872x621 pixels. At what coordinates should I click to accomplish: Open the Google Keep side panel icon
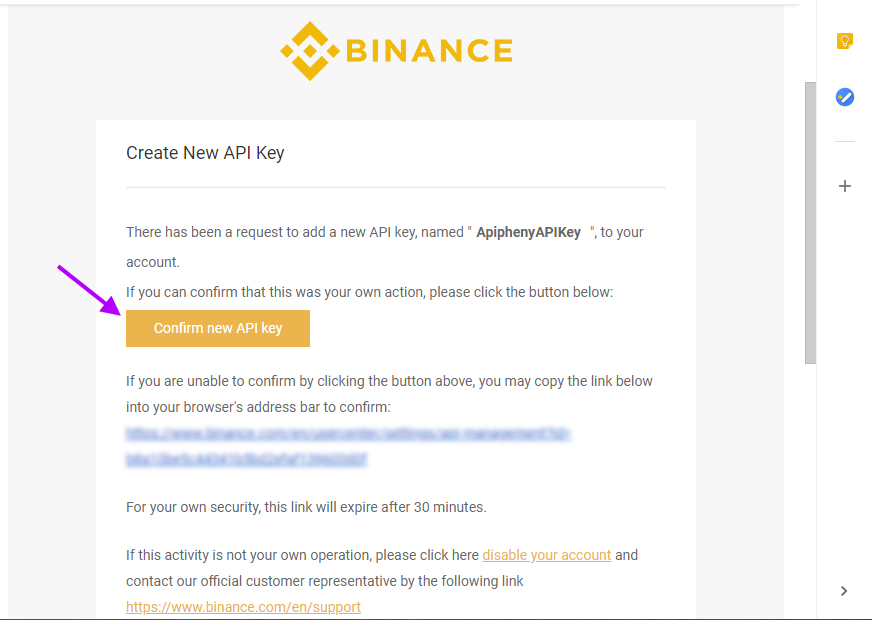click(x=844, y=41)
